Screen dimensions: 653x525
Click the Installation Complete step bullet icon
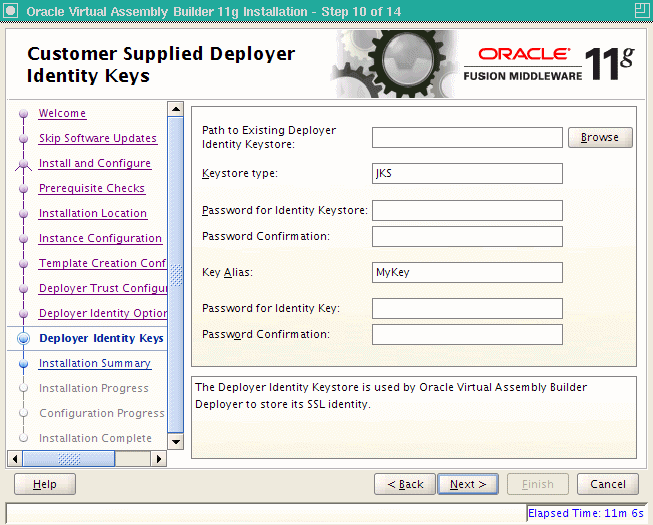point(24,438)
